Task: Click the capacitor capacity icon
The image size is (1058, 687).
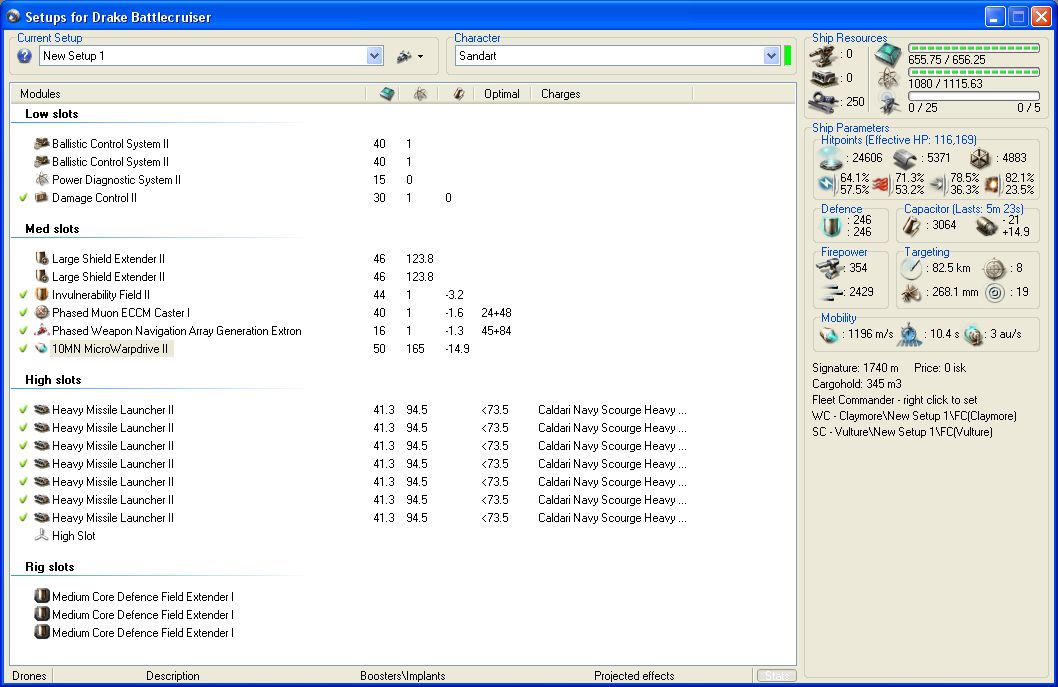Action: (912, 225)
